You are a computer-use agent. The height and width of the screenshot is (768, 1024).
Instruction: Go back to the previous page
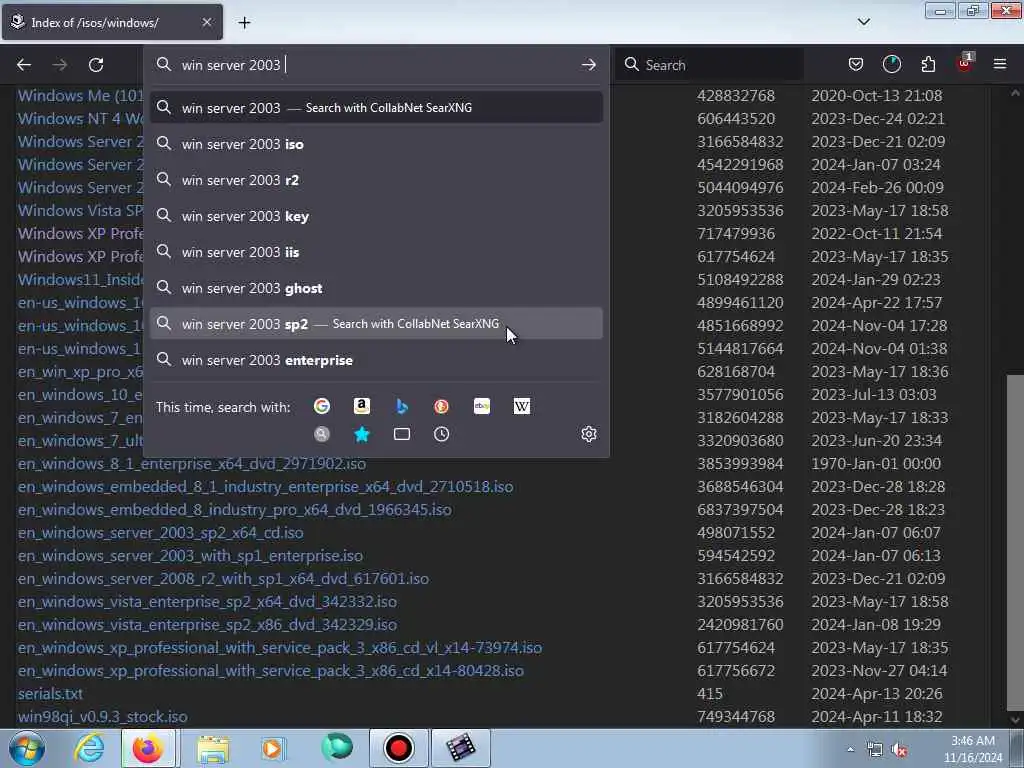pyautogui.click(x=24, y=65)
